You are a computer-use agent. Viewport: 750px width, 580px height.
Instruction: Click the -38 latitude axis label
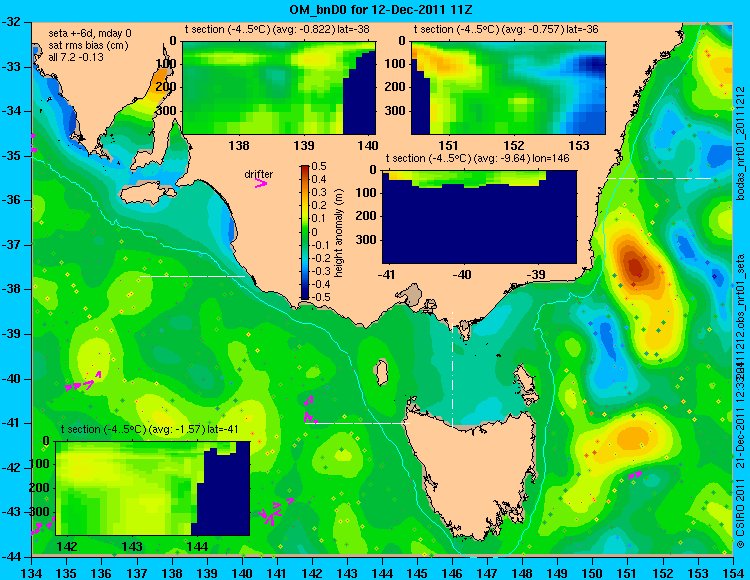[x=13, y=289]
